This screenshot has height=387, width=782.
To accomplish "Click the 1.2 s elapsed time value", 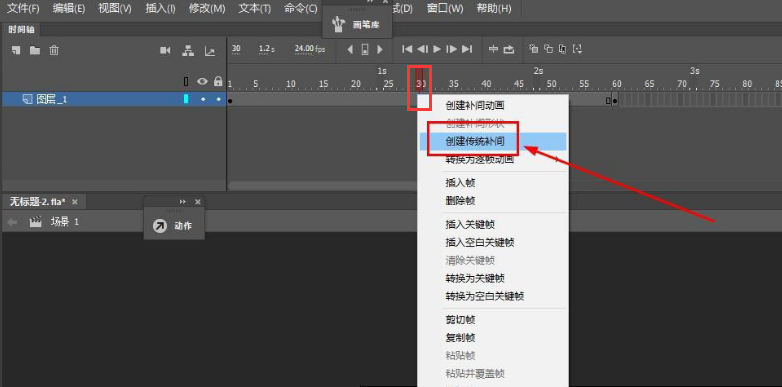I will [267, 49].
